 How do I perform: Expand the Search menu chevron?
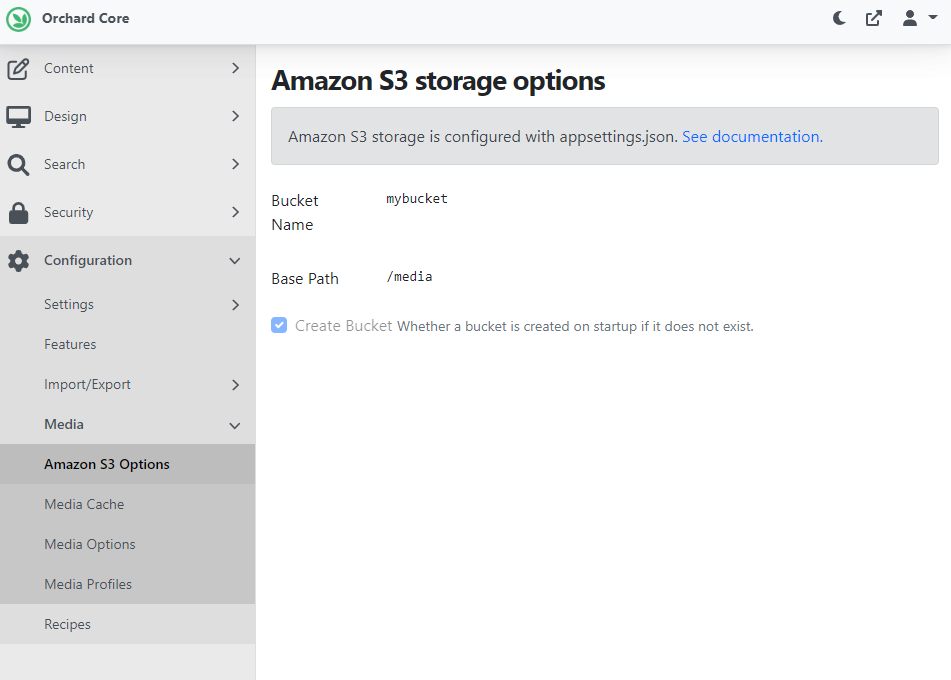click(x=235, y=164)
